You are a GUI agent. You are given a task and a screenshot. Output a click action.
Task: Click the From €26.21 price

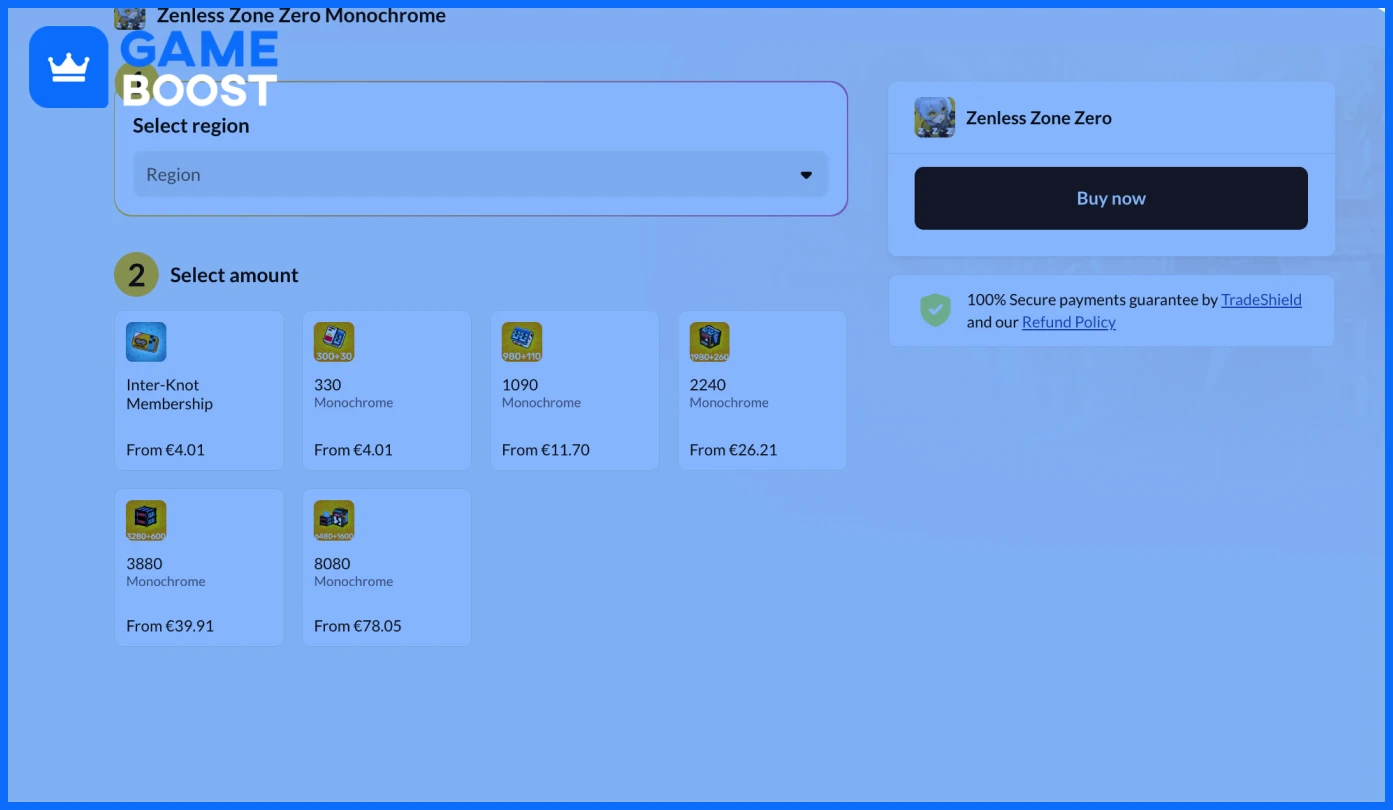coord(733,450)
